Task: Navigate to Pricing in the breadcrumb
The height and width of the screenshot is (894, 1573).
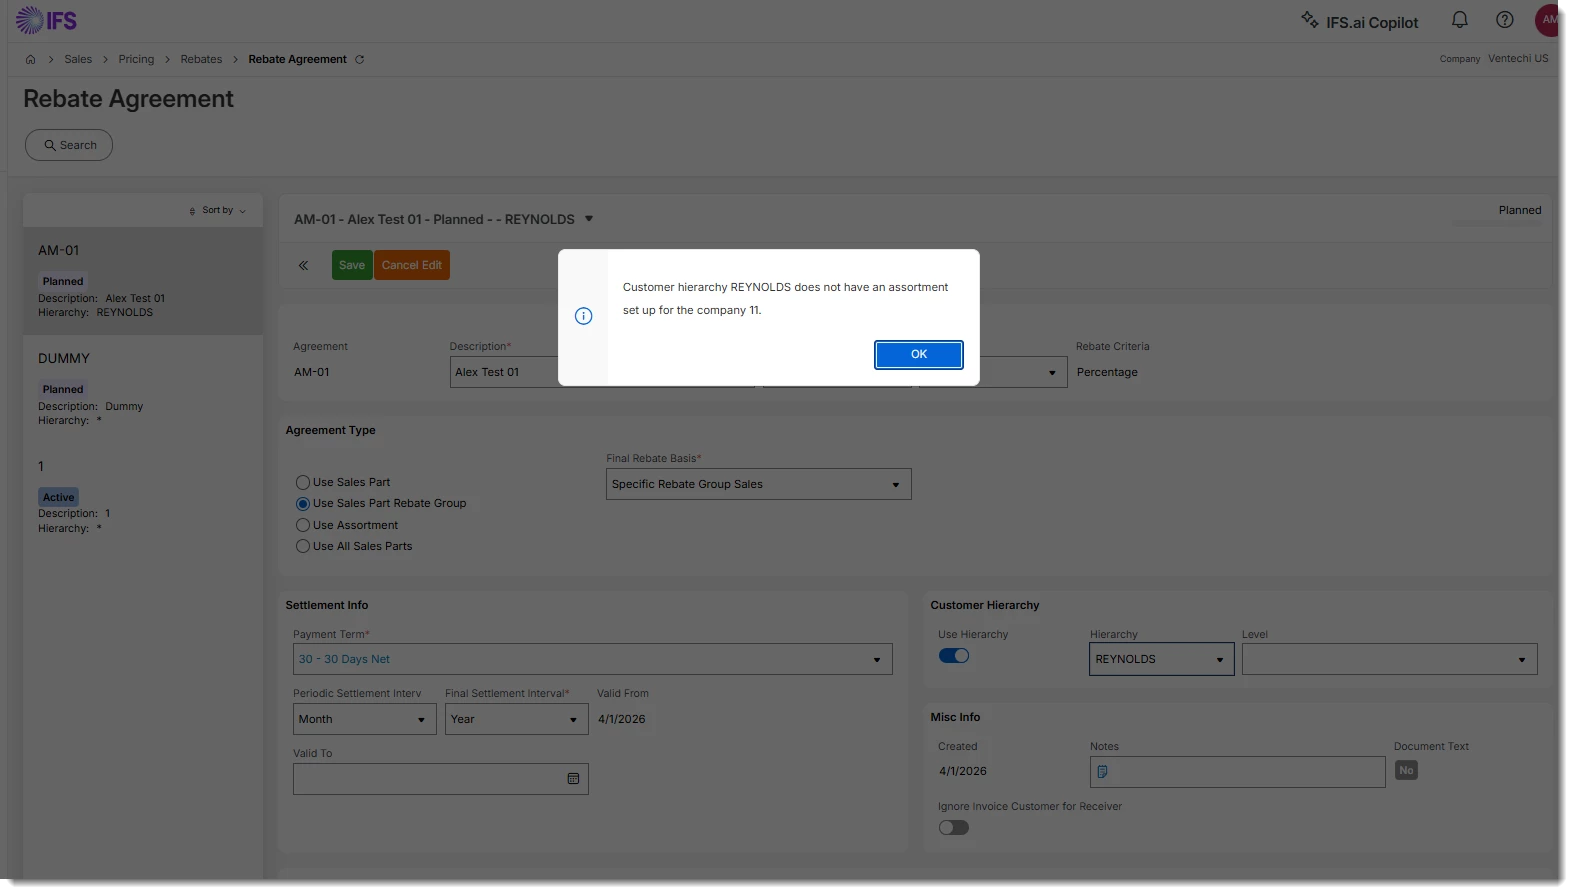Action: click(x=136, y=59)
